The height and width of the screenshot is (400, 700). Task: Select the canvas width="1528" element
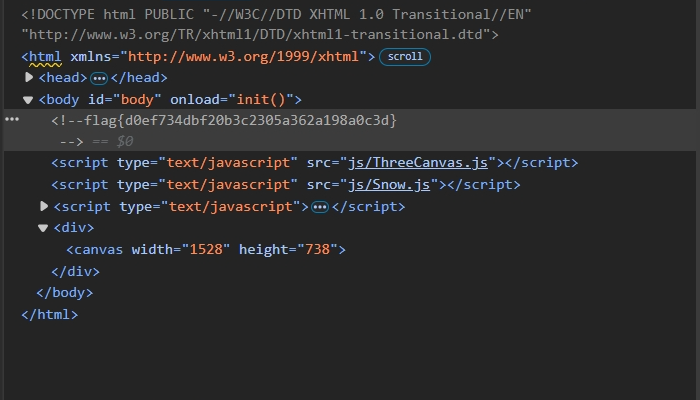click(206, 249)
